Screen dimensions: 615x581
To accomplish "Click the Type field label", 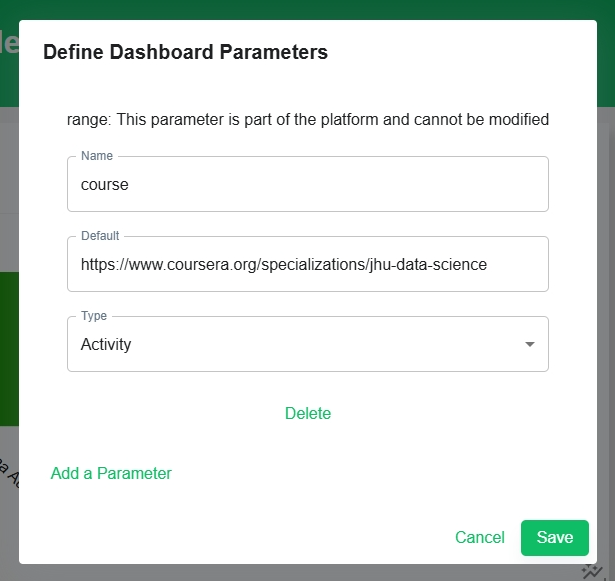I will 94,316.
